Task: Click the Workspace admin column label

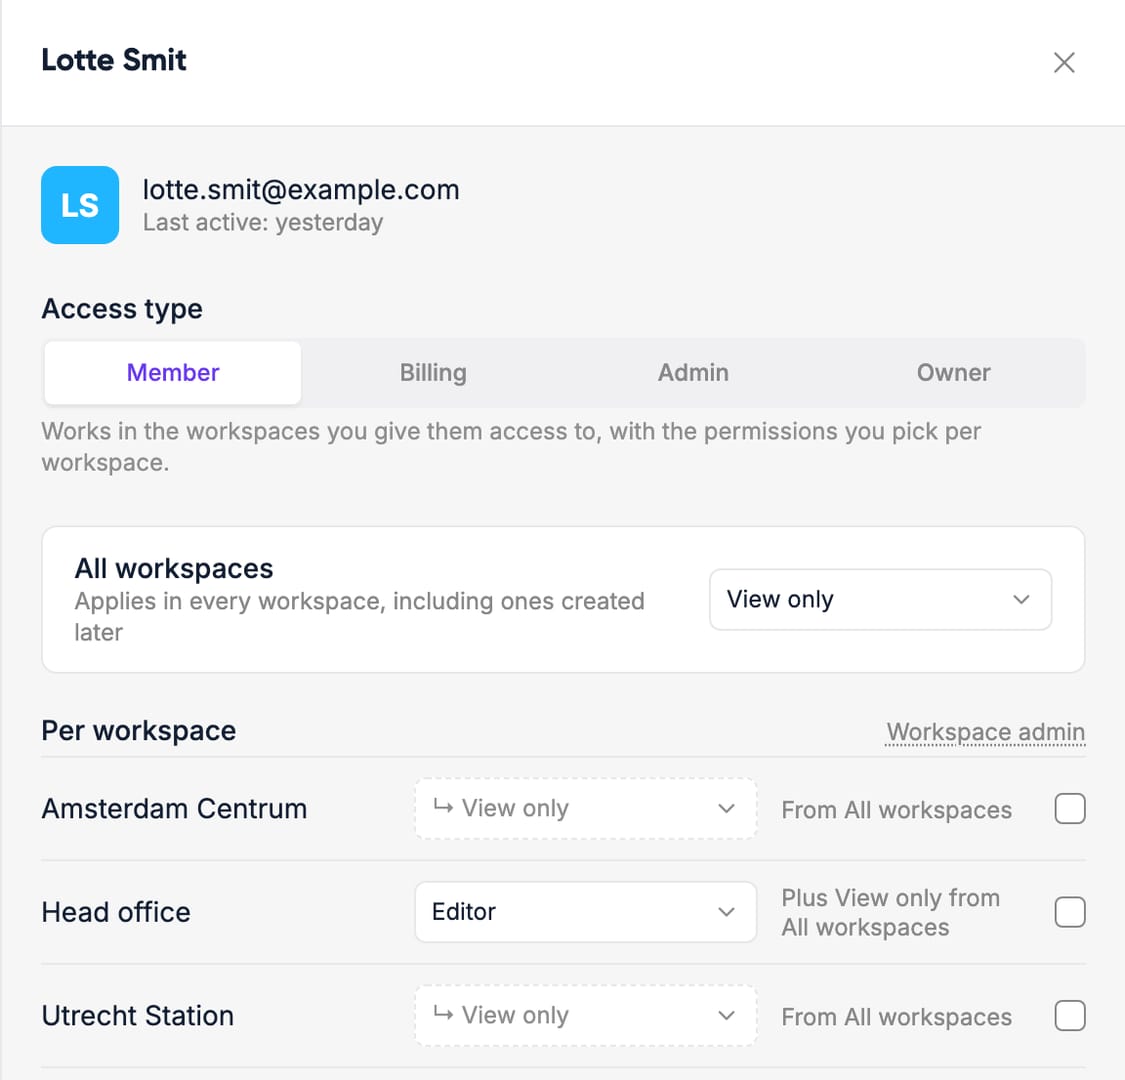Action: click(x=985, y=732)
